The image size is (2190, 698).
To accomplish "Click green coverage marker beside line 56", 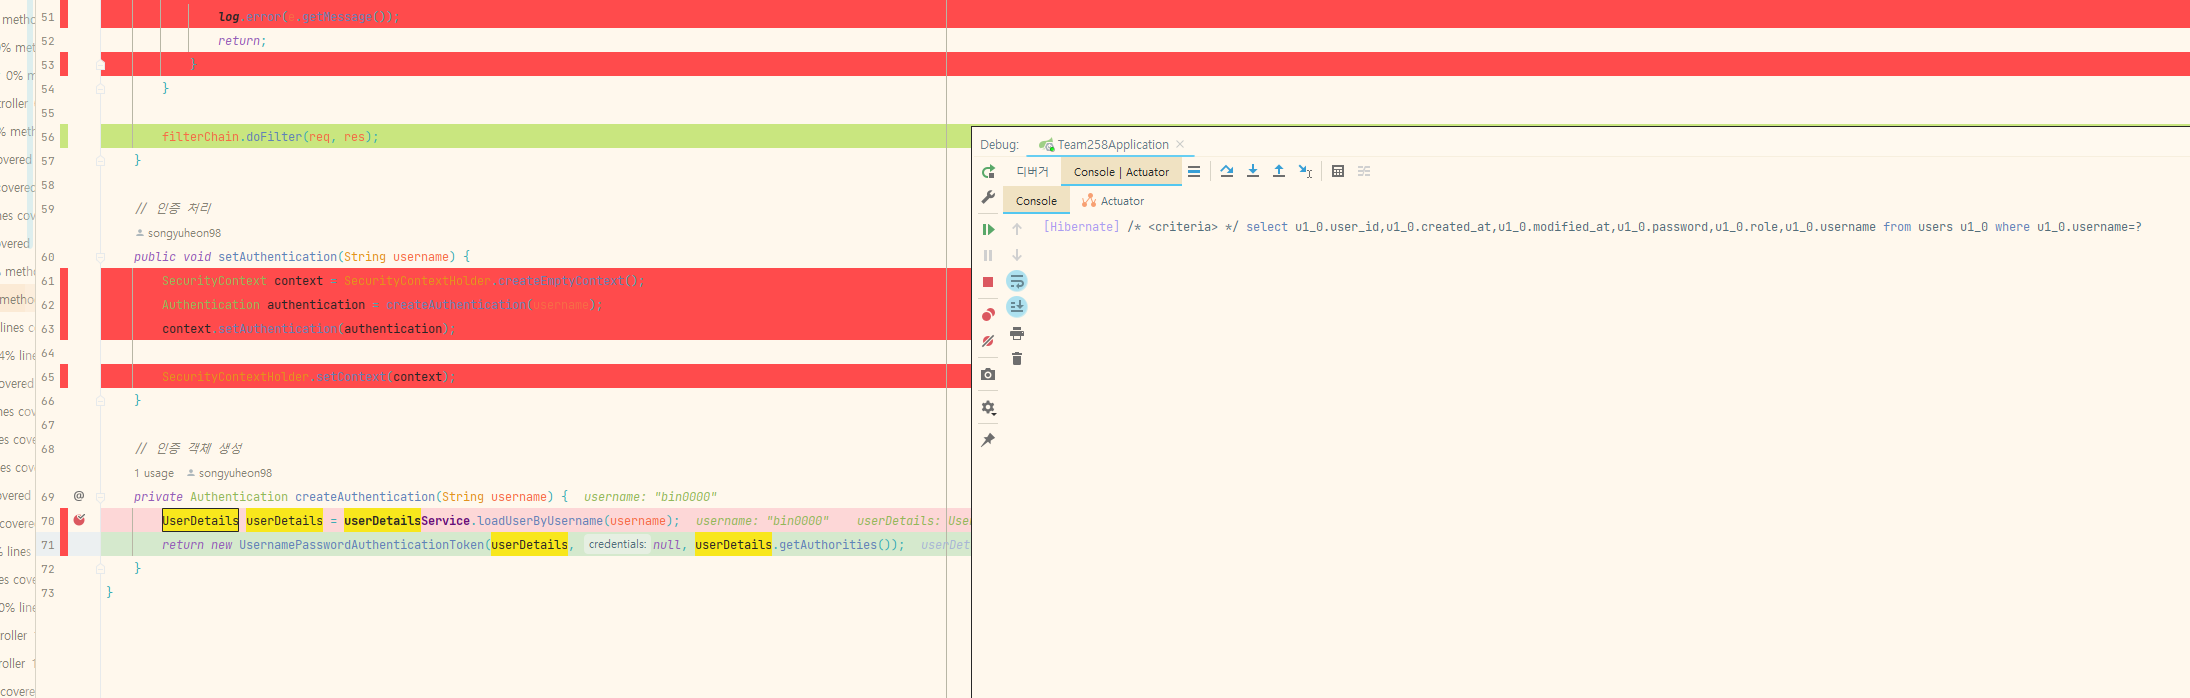I will 64,137.
